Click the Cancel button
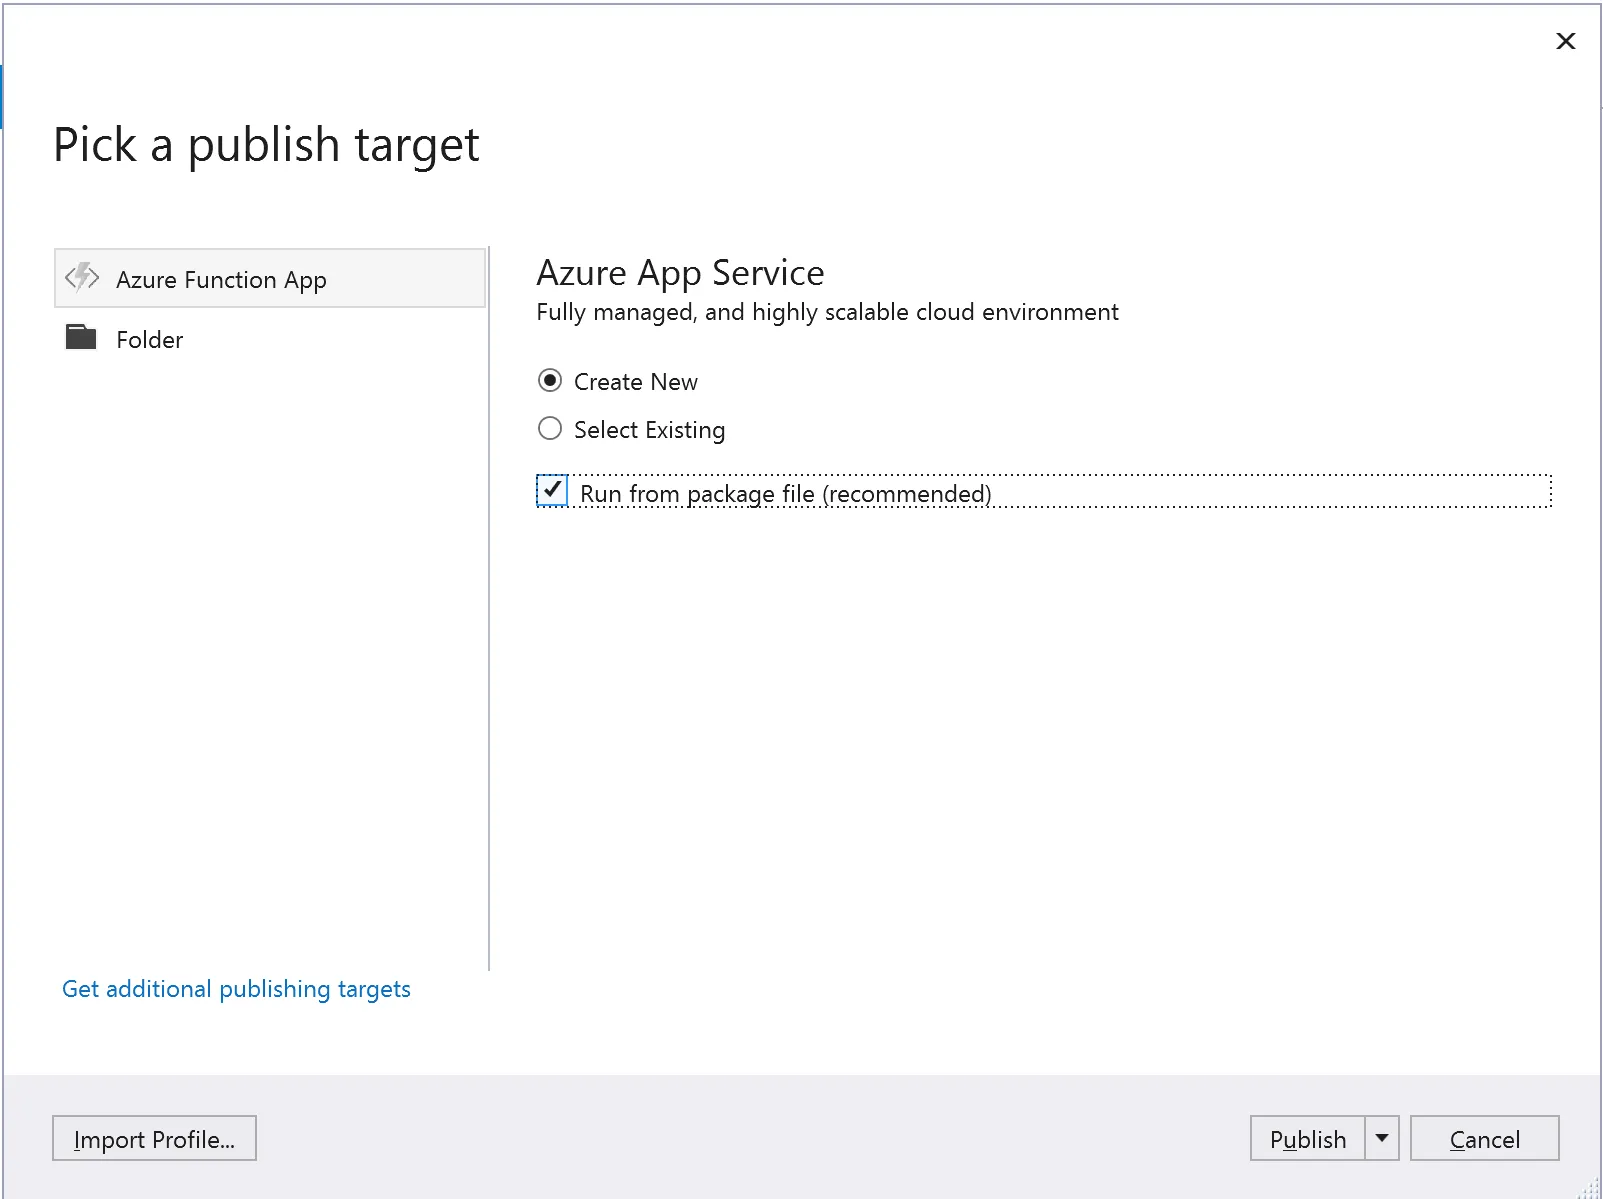This screenshot has width=1603, height=1199. [x=1484, y=1138]
